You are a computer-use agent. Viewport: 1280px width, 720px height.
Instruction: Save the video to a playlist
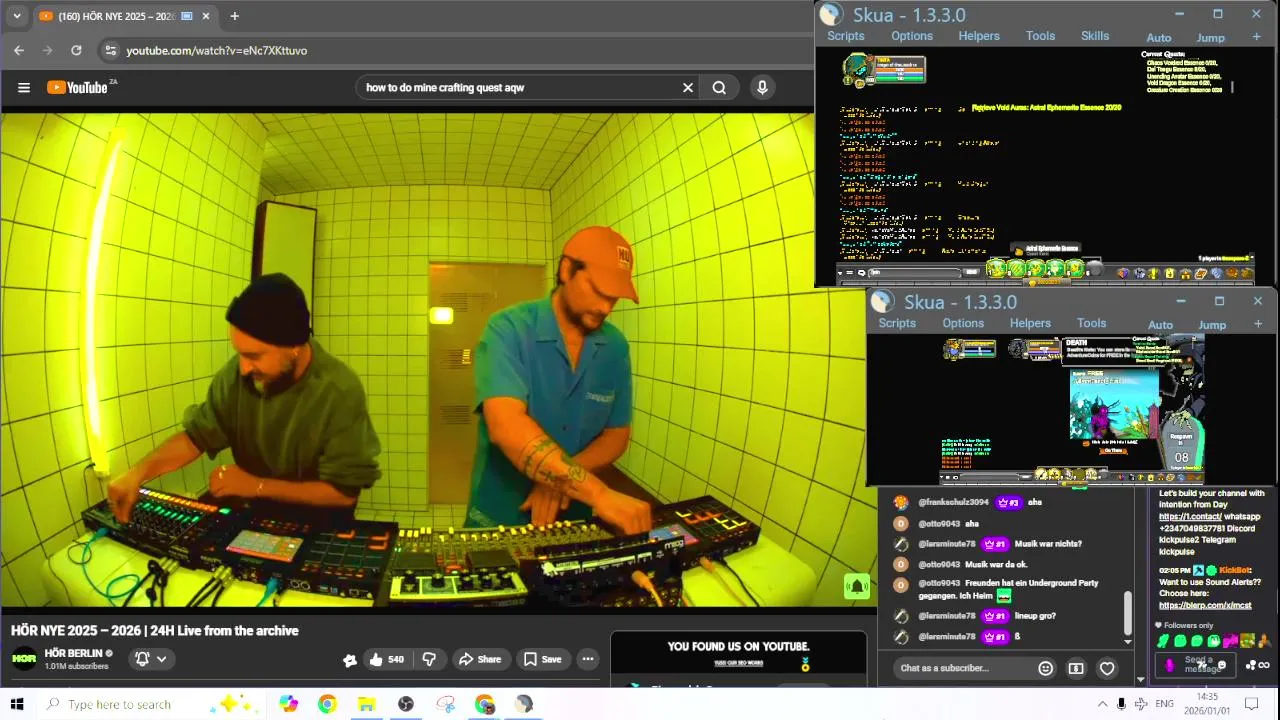(x=542, y=659)
